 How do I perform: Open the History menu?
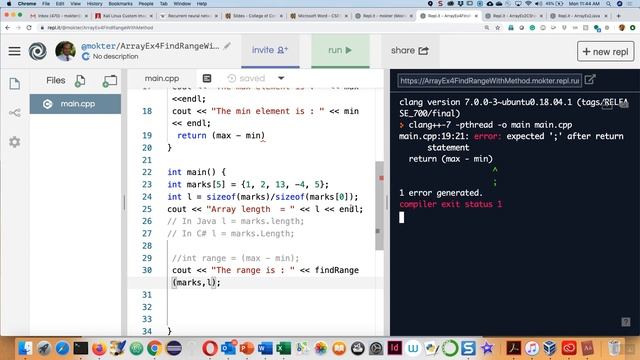pos(94,4)
